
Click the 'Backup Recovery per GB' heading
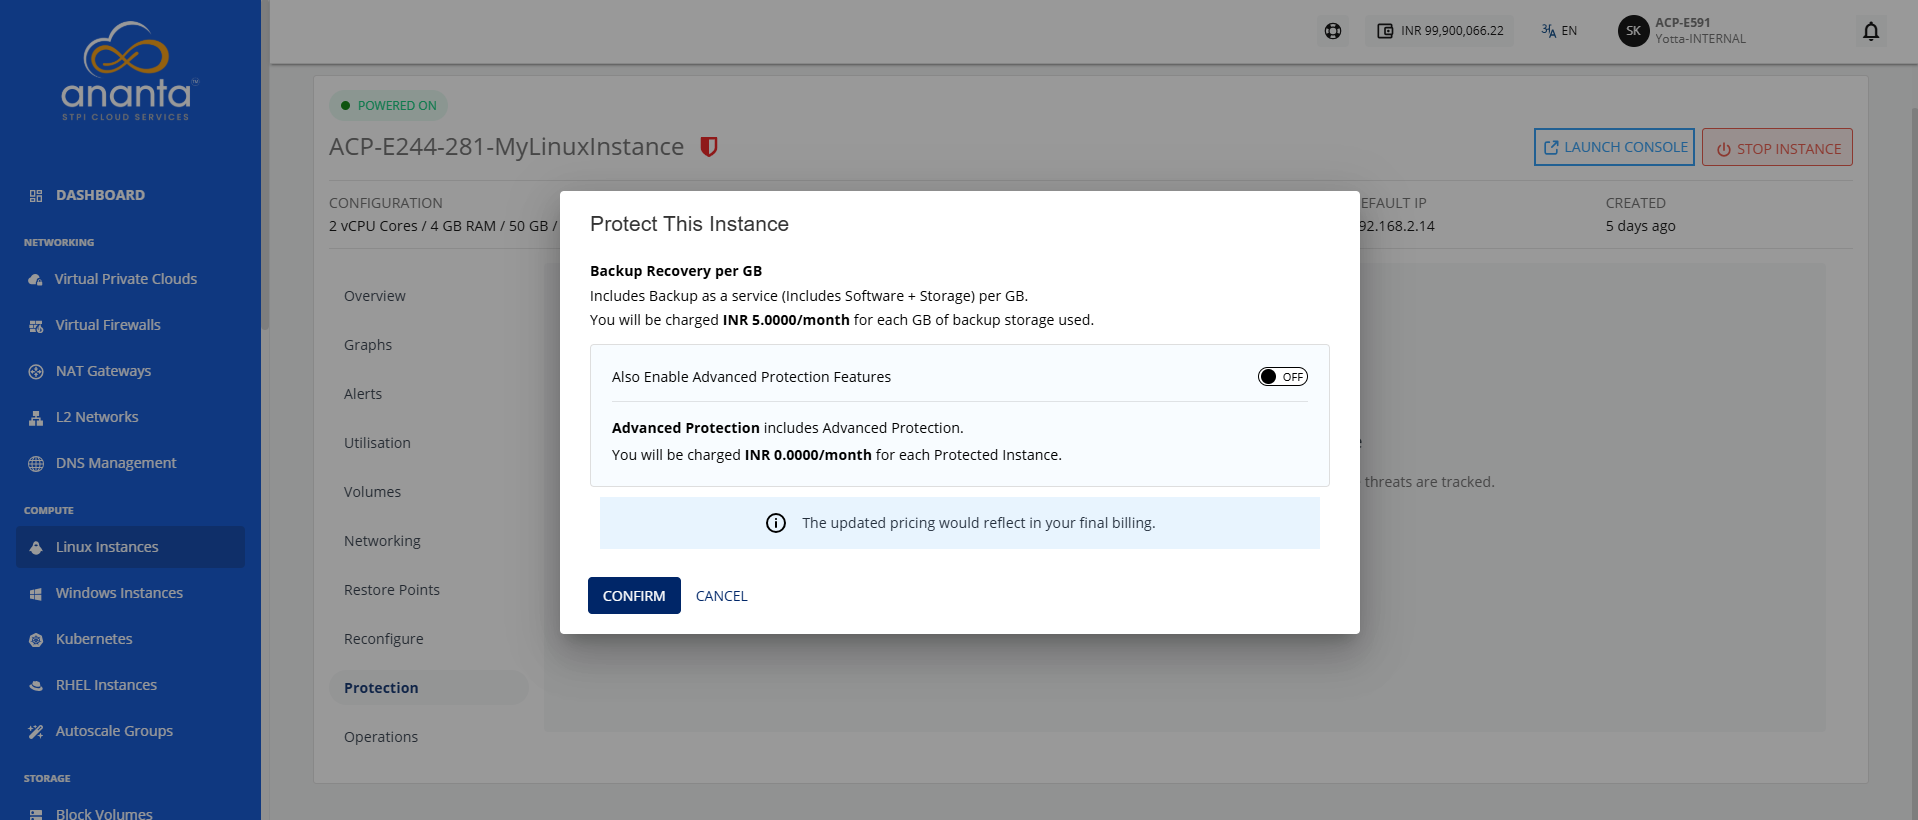click(x=676, y=271)
